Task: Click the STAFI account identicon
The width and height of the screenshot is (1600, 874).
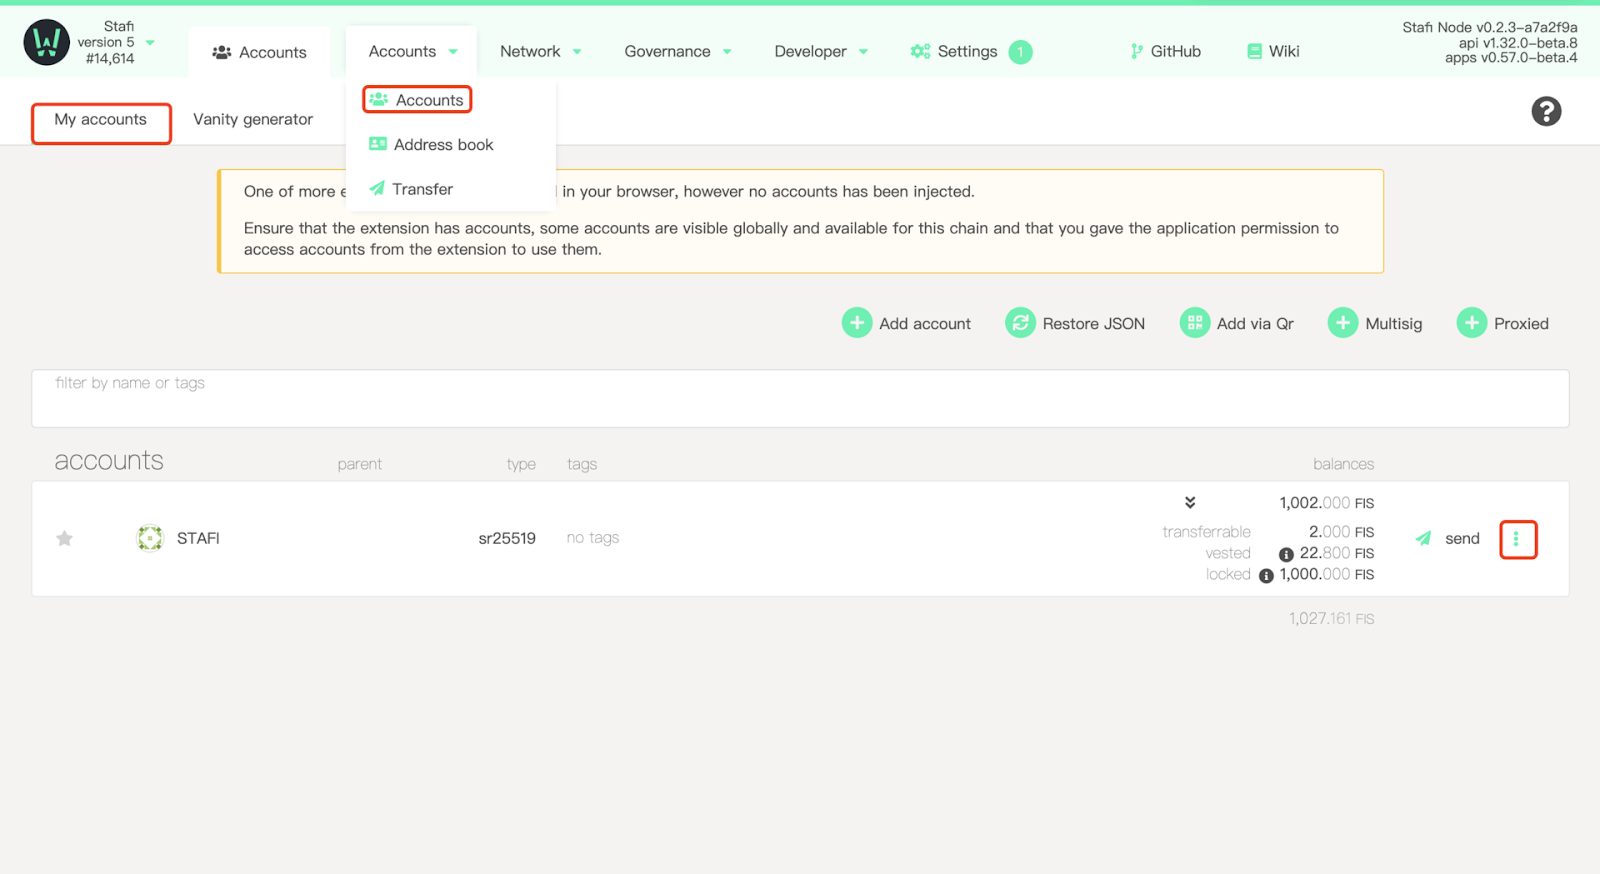Action: pyautogui.click(x=150, y=538)
